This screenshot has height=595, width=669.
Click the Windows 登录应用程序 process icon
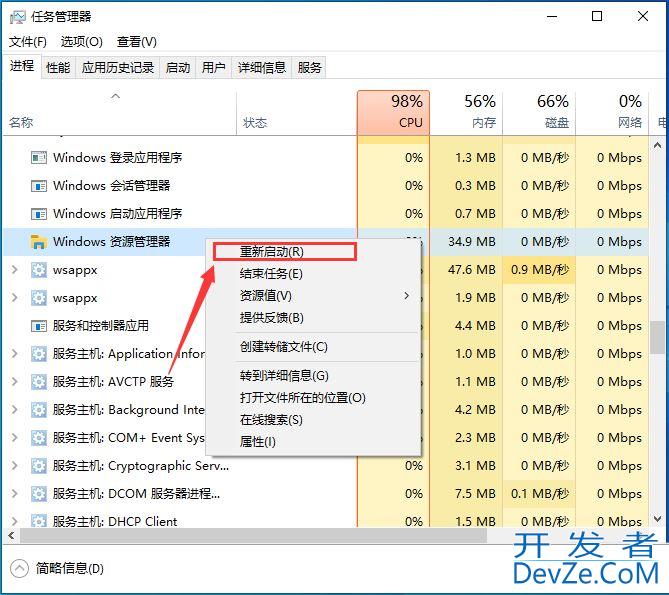tap(39, 158)
